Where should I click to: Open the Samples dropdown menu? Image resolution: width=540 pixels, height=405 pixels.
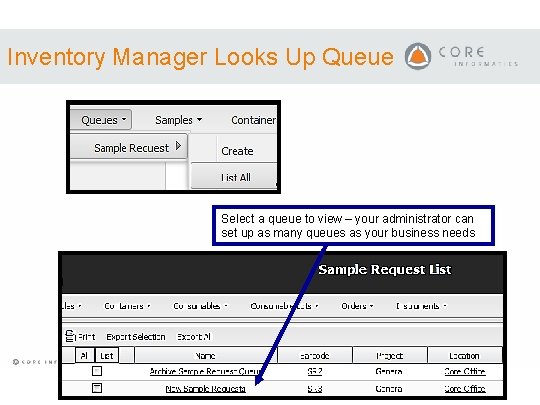pyautogui.click(x=178, y=120)
